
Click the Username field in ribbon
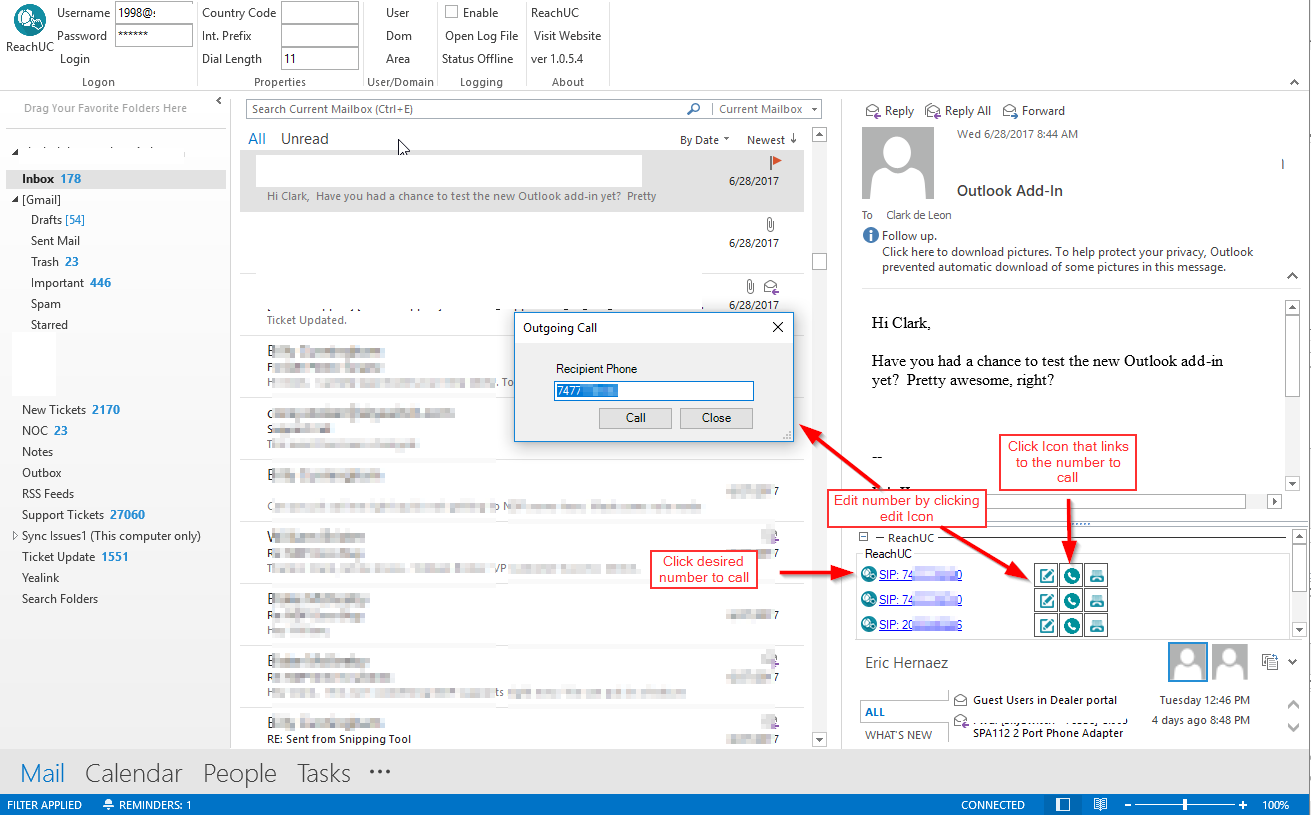[154, 13]
